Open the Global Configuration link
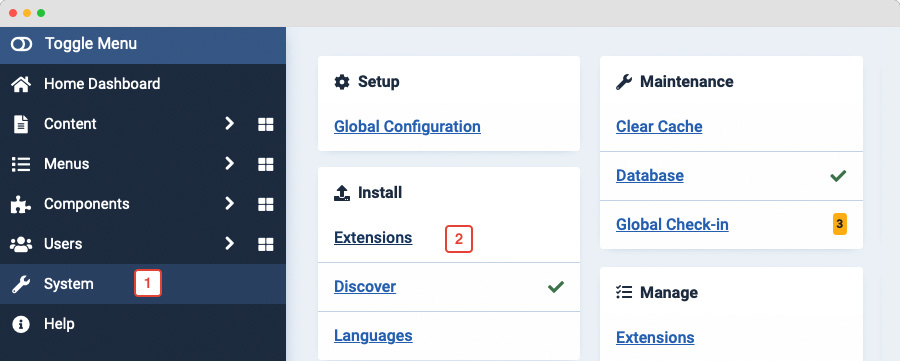Image resolution: width=900 pixels, height=361 pixels. [x=407, y=126]
